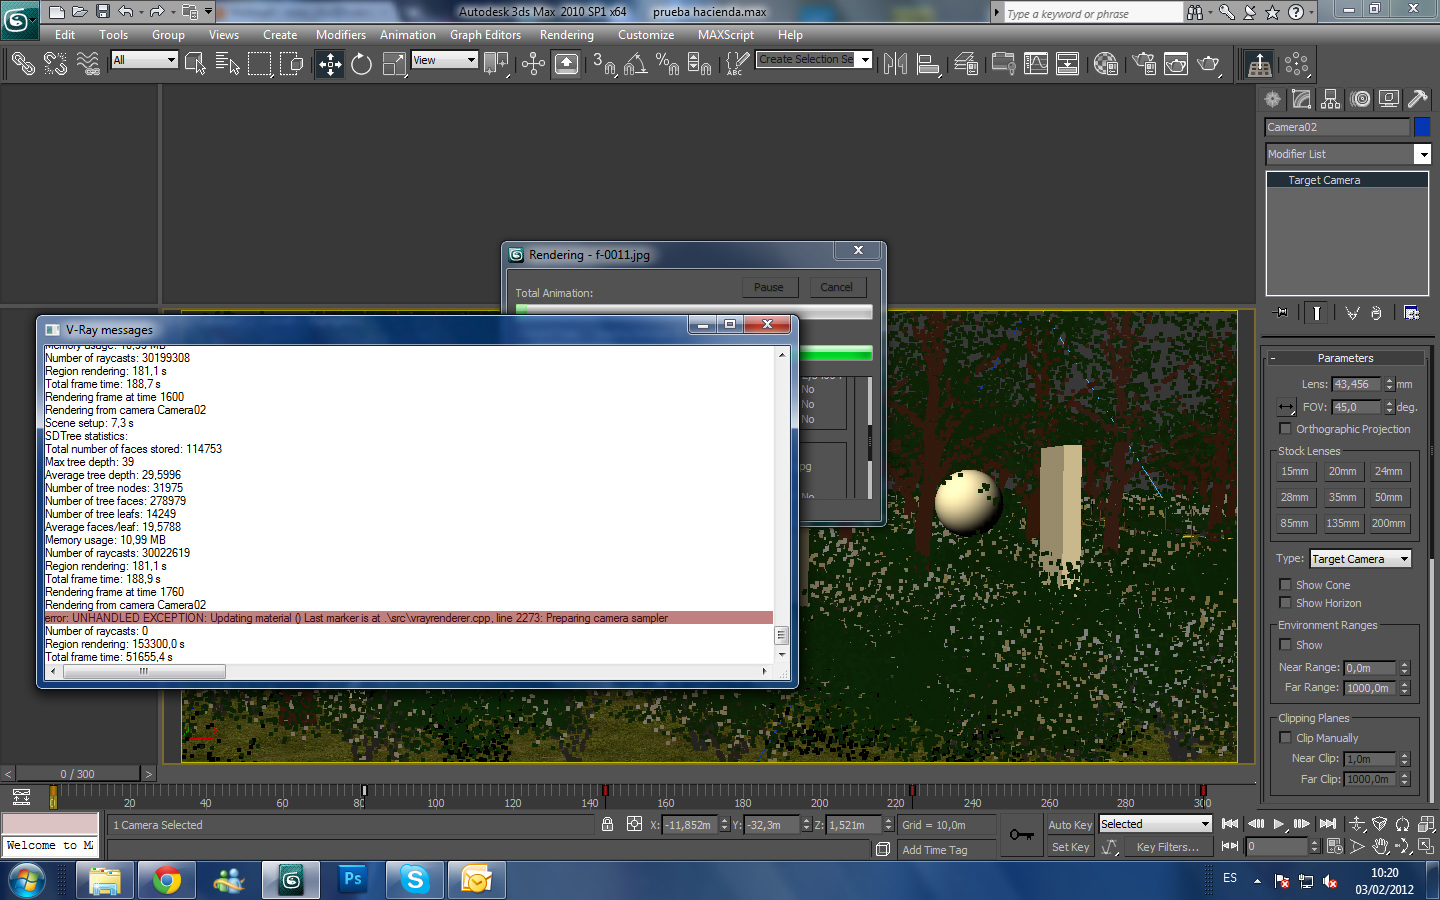
Task: Click the Lens value field
Action: [1356, 384]
